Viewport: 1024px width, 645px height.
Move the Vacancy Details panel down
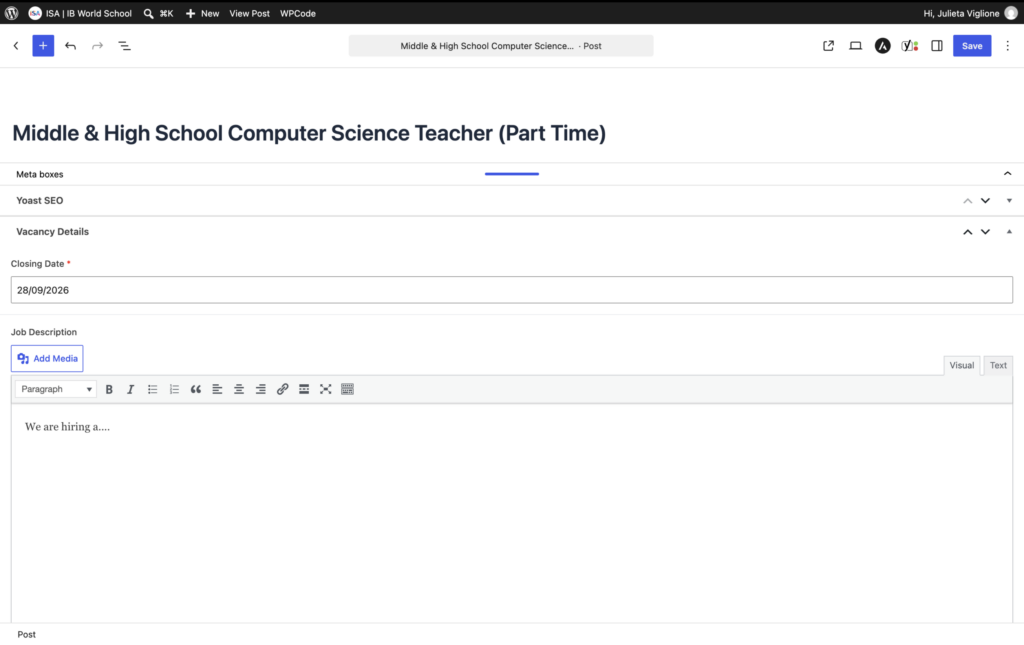click(x=985, y=232)
